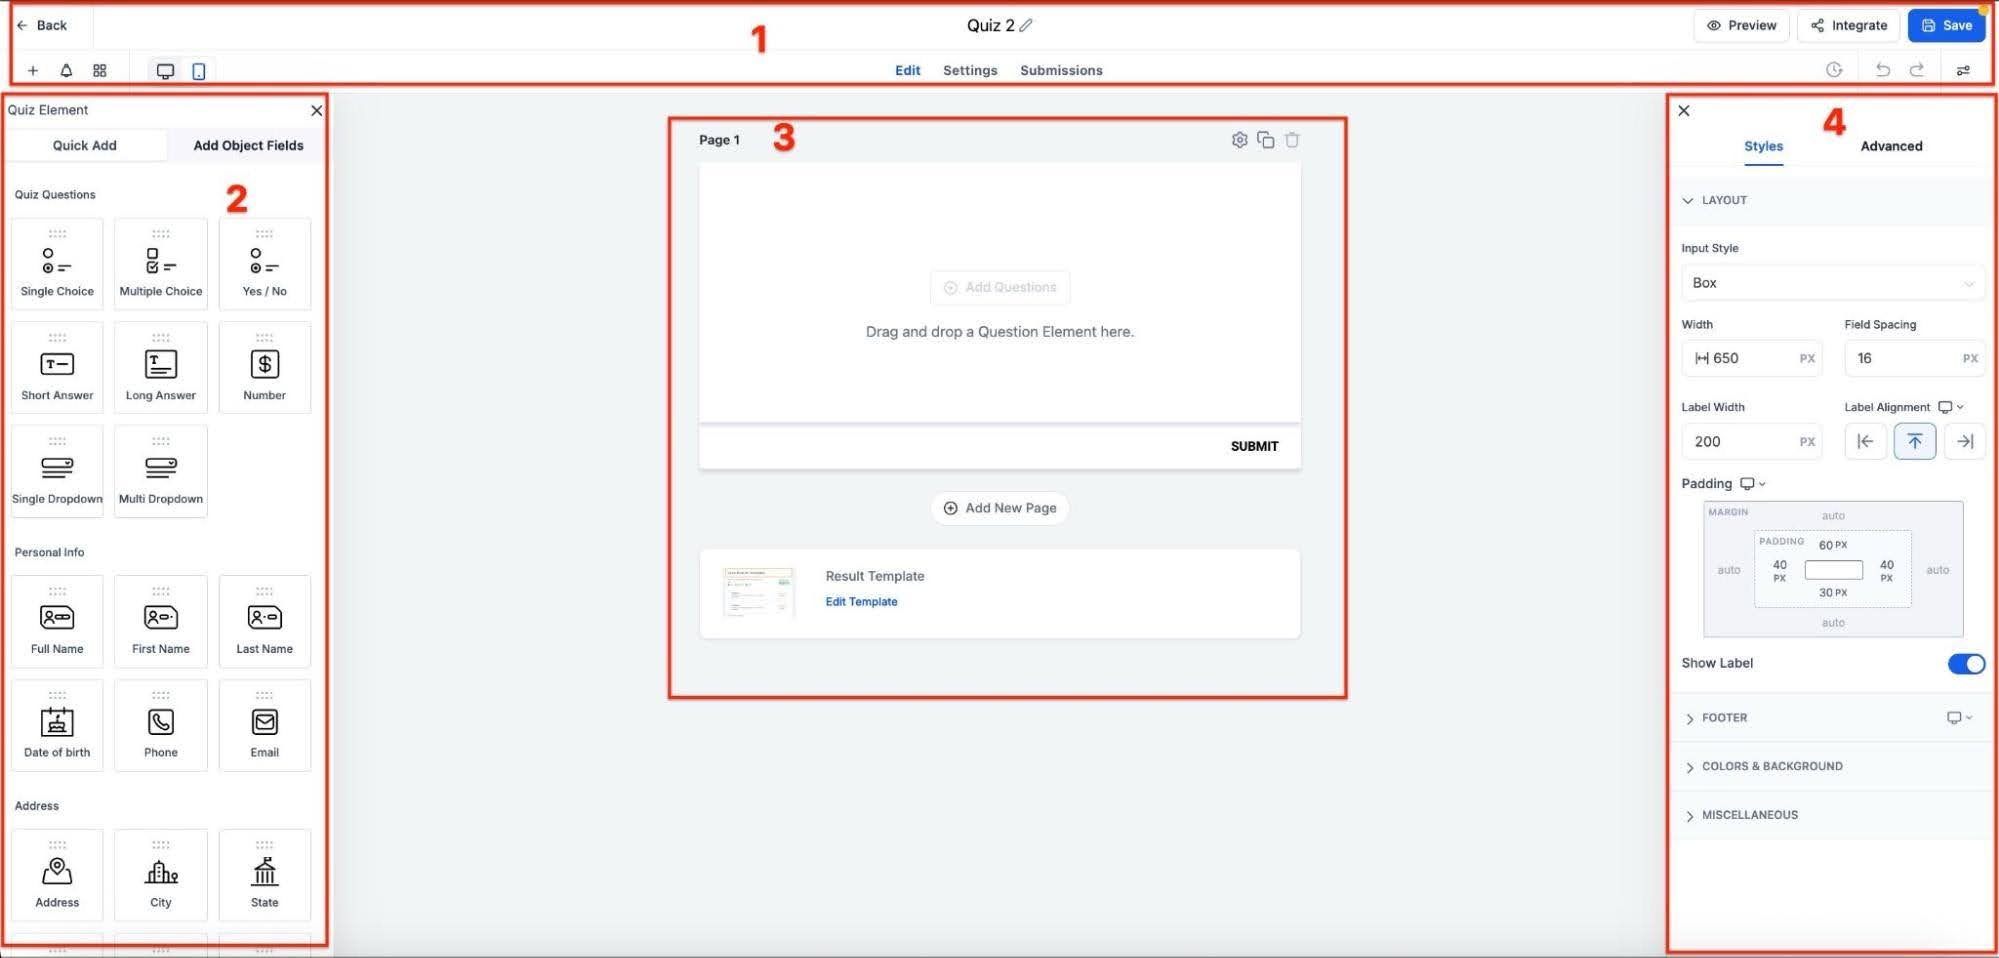Open the Advanced styles tab
The height and width of the screenshot is (958, 1999).
click(x=1891, y=146)
